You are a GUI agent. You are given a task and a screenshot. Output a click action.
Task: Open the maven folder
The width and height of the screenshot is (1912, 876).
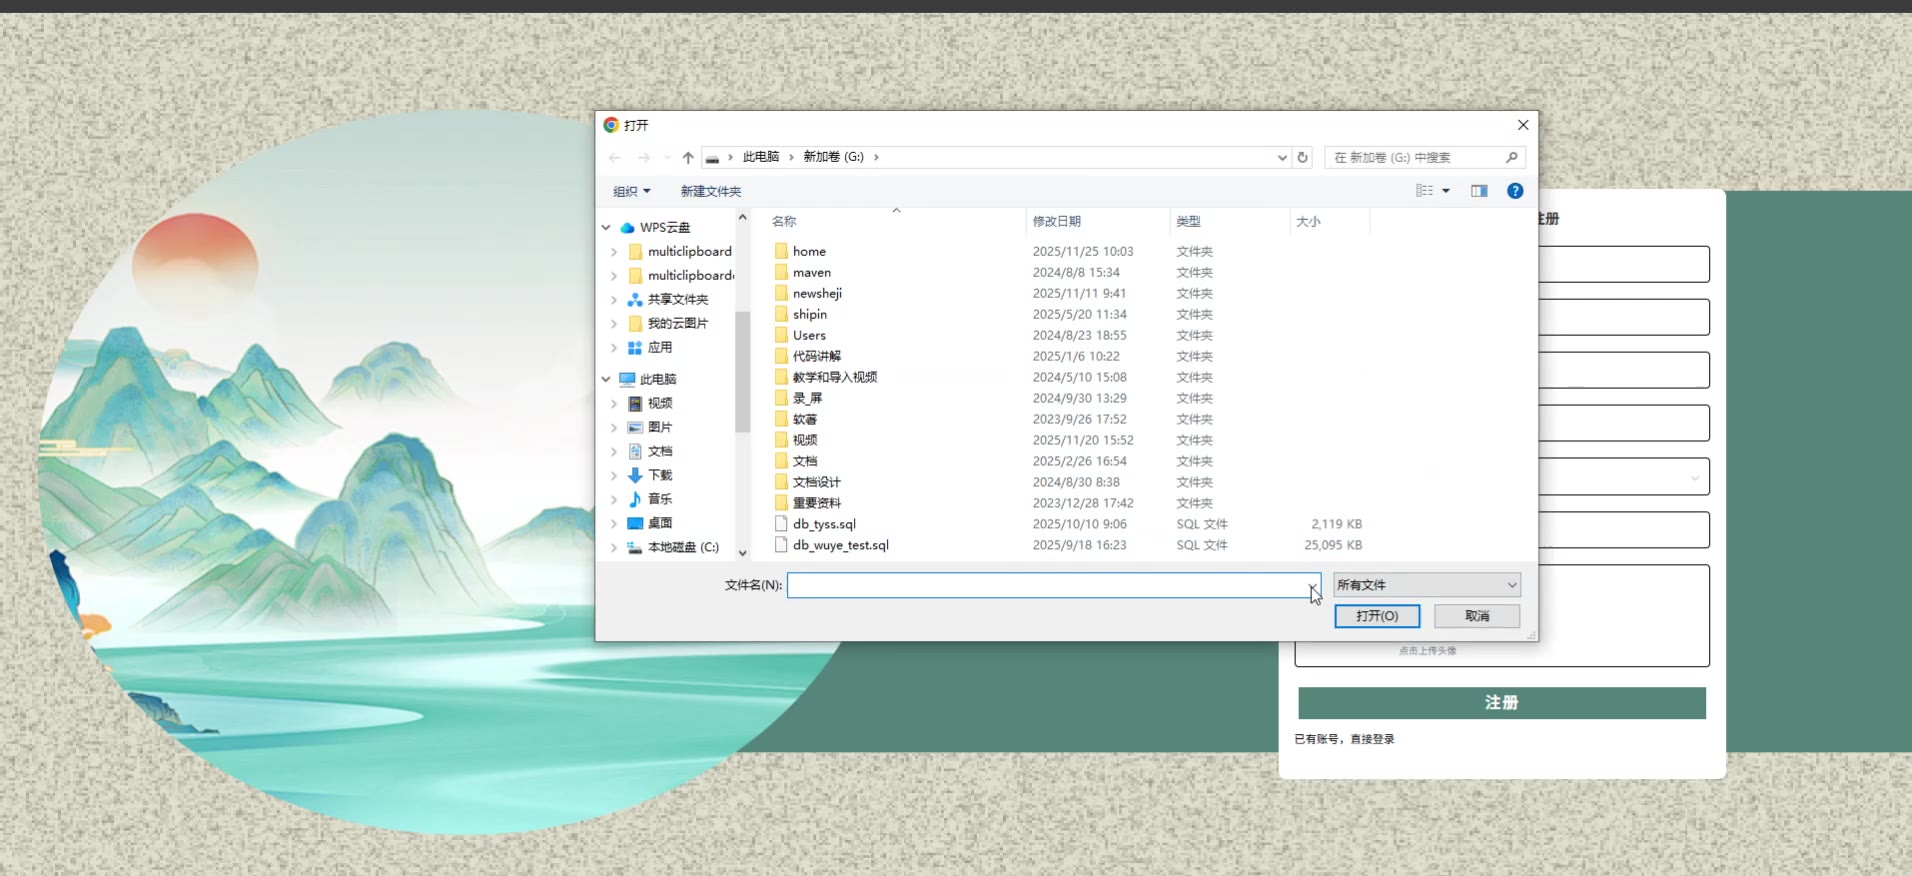[x=811, y=273]
